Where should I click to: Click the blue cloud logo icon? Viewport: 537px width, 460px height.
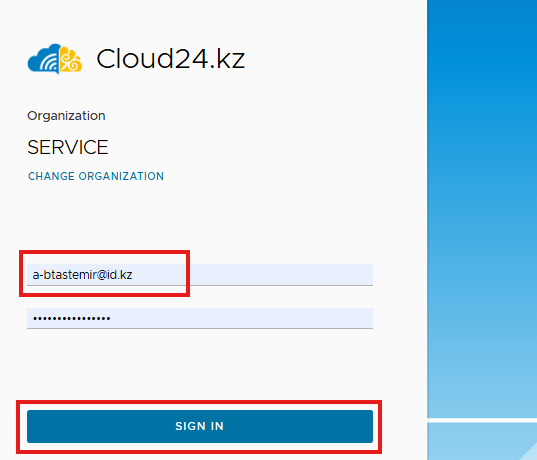(43, 59)
